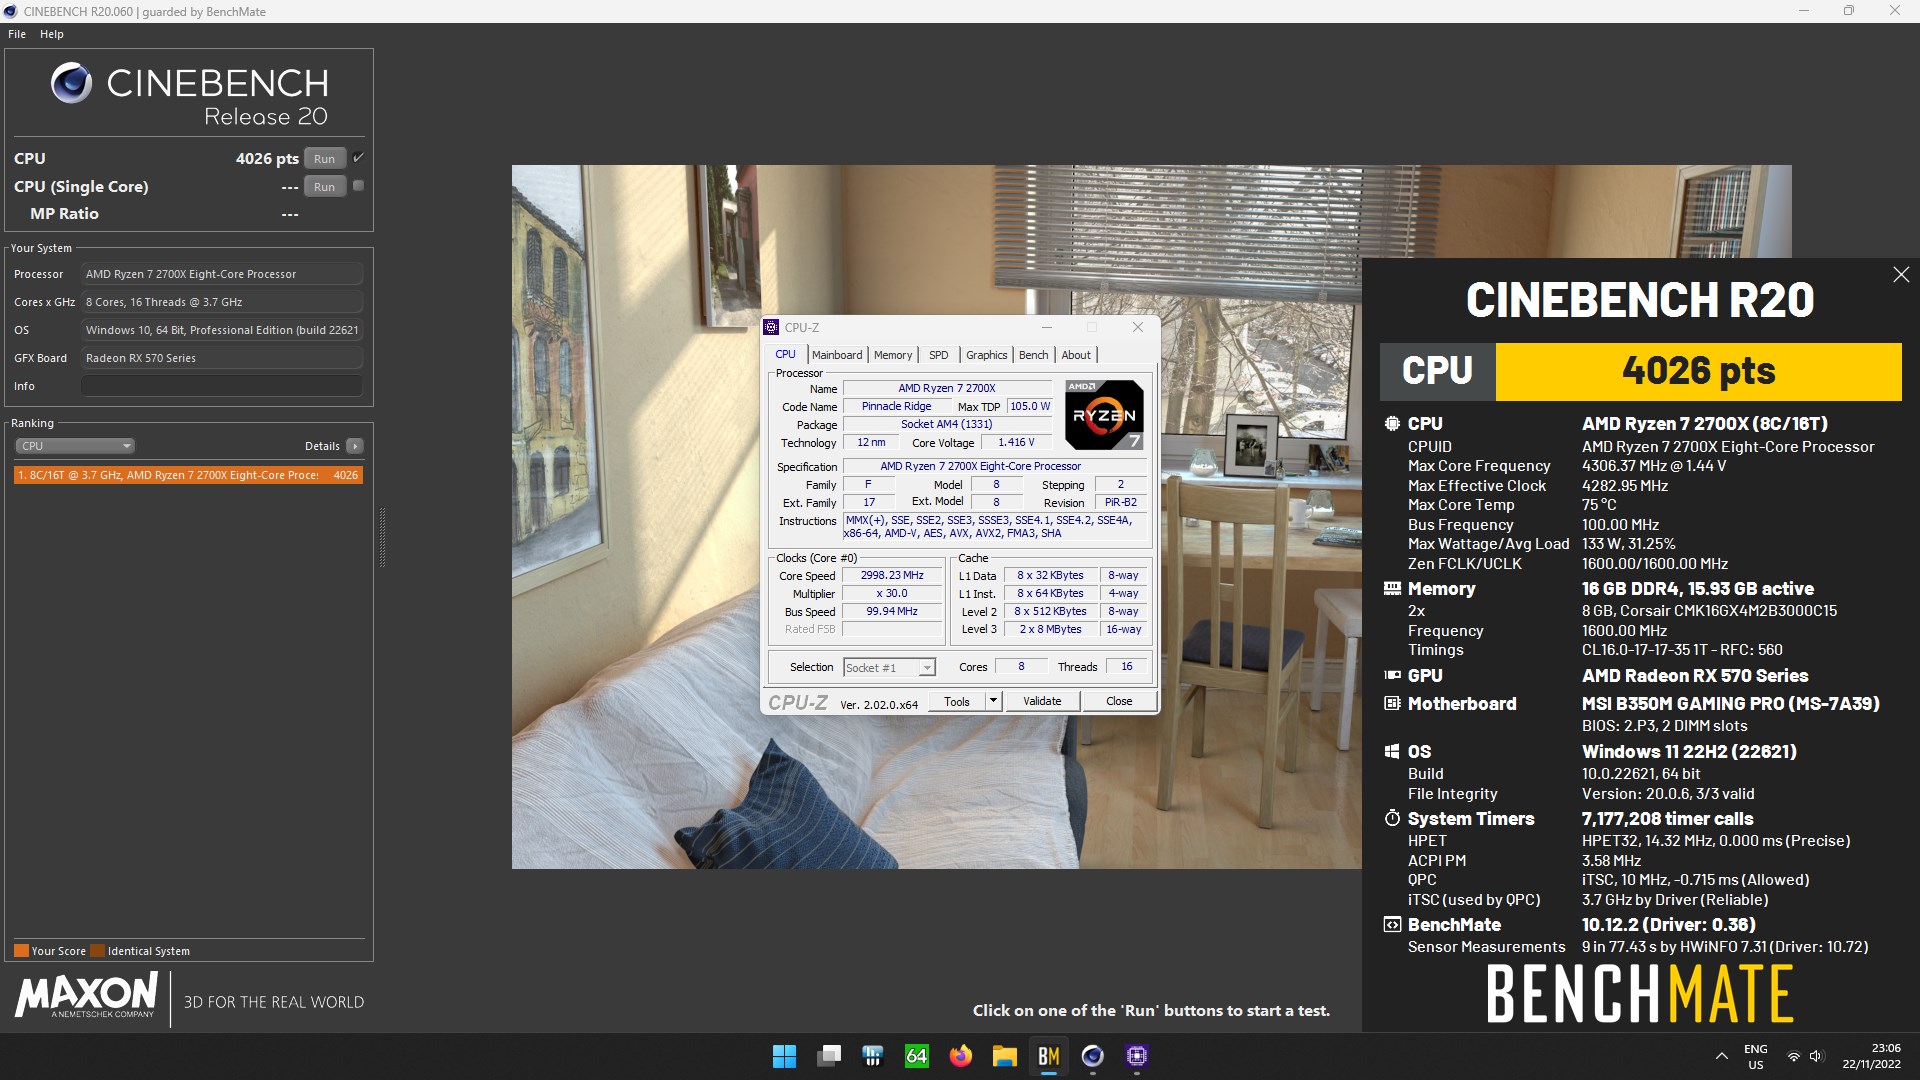1920x1080 pixels.
Task: Click the 4026 pts score banner
Action: point(1698,371)
